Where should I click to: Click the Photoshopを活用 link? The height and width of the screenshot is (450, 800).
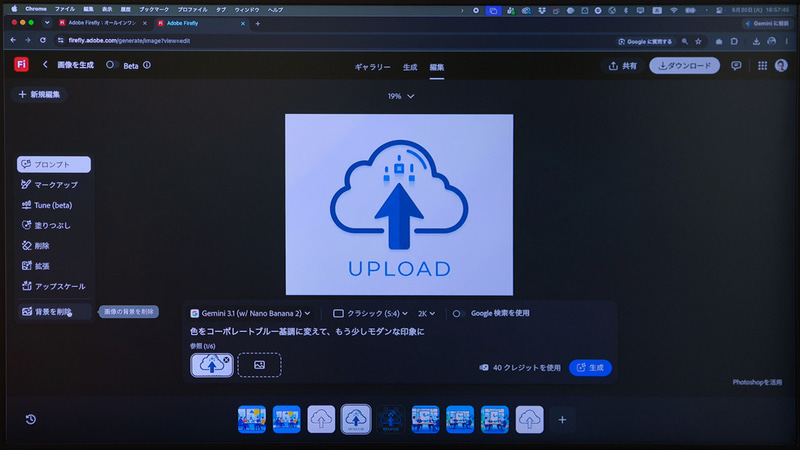(757, 382)
